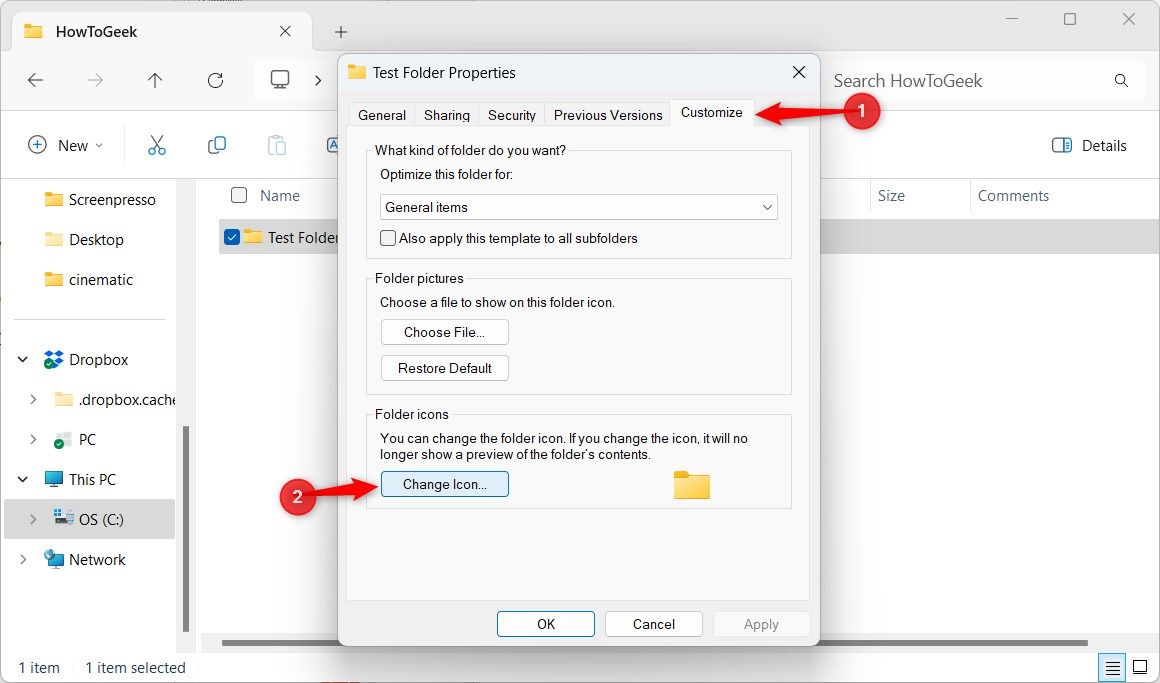Sort by the Comments column header
Viewport: 1160px width, 683px height.
pyautogui.click(x=1014, y=195)
